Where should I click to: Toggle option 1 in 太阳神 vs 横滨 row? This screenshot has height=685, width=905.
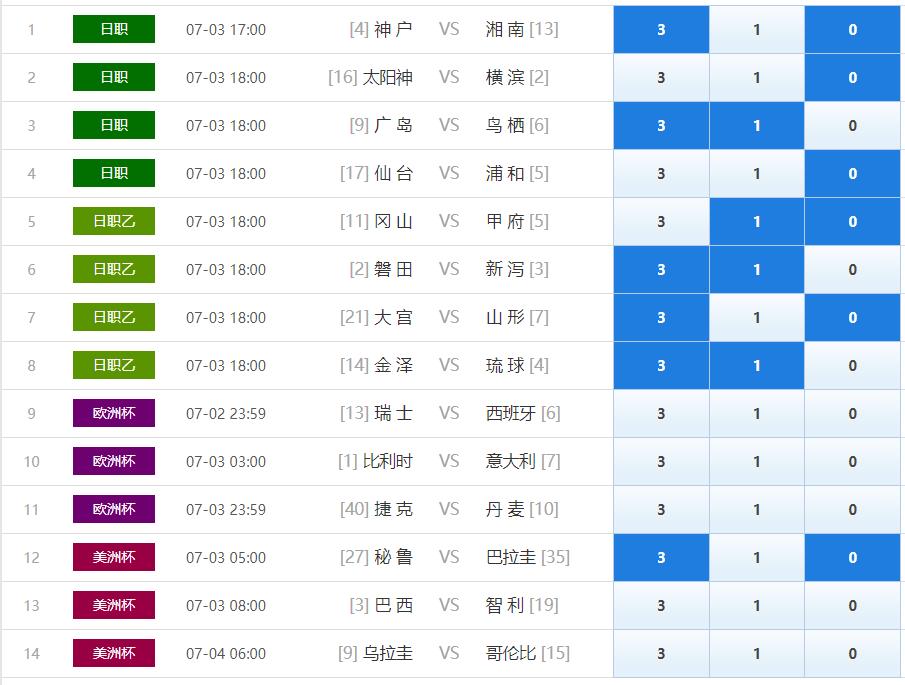click(756, 78)
